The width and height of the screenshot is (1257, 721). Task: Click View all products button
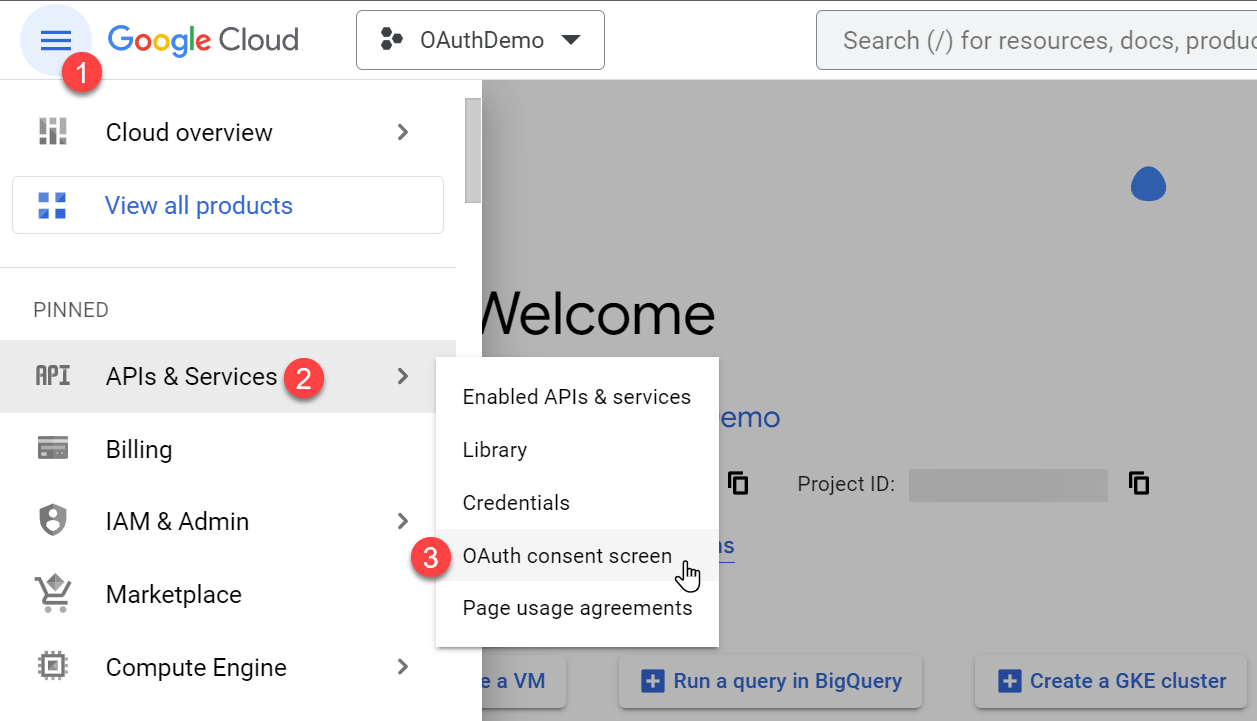tap(228, 205)
